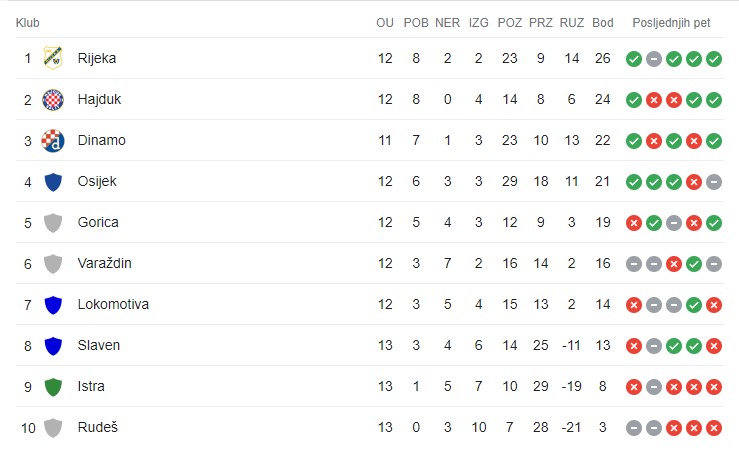Click the POB column header
The height and width of the screenshot is (450, 739).
(x=416, y=23)
